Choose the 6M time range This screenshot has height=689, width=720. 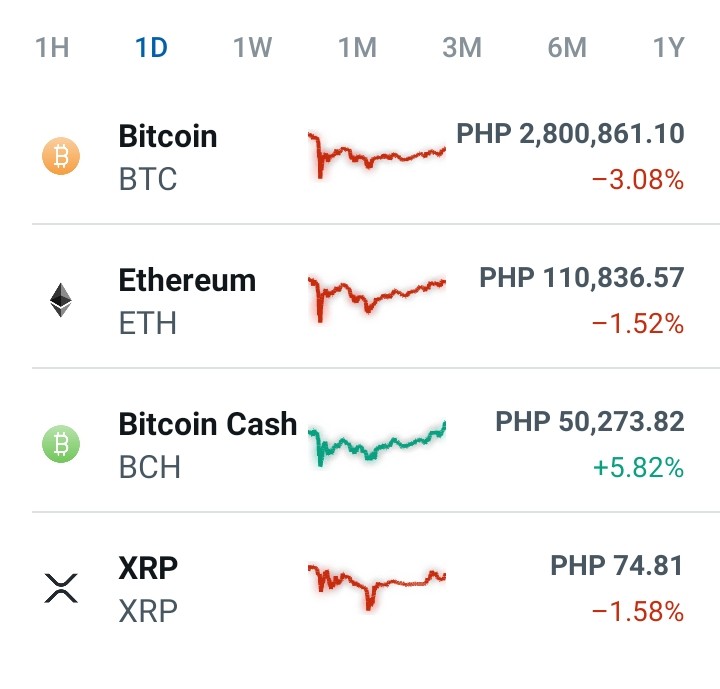click(x=567, y=47)
